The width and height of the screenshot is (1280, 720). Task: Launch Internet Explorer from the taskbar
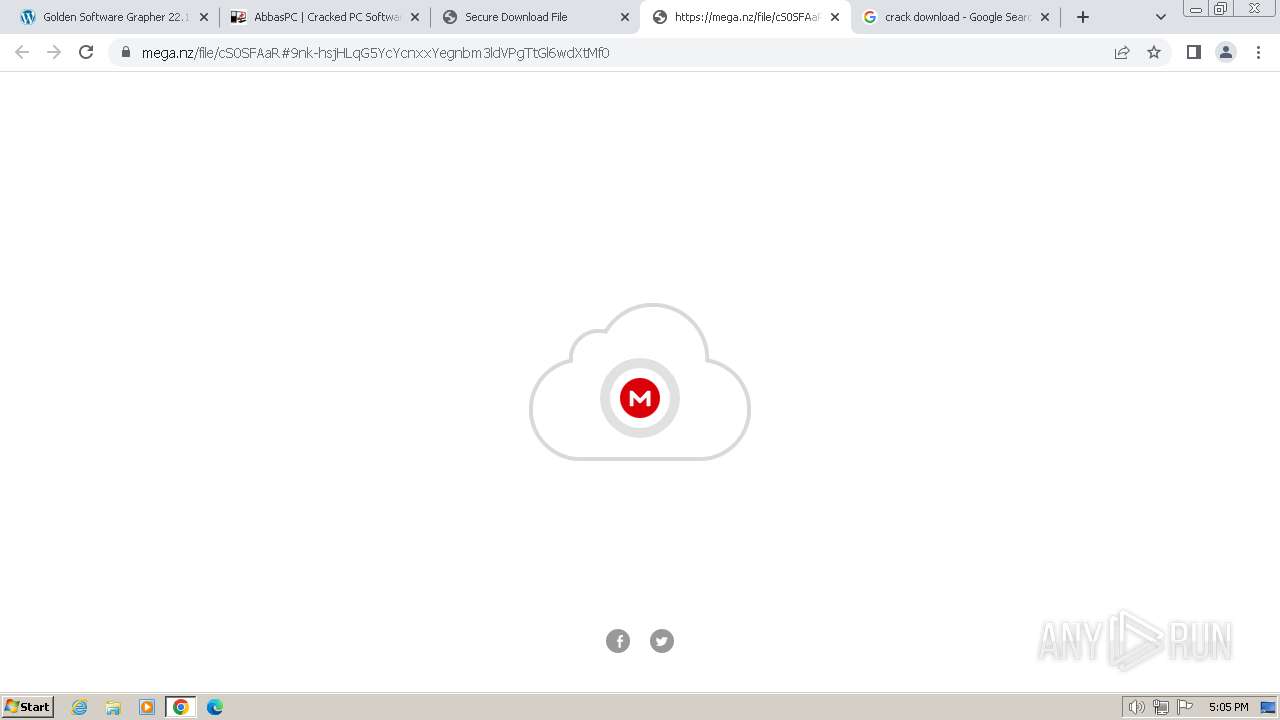[x=80, y=707]
